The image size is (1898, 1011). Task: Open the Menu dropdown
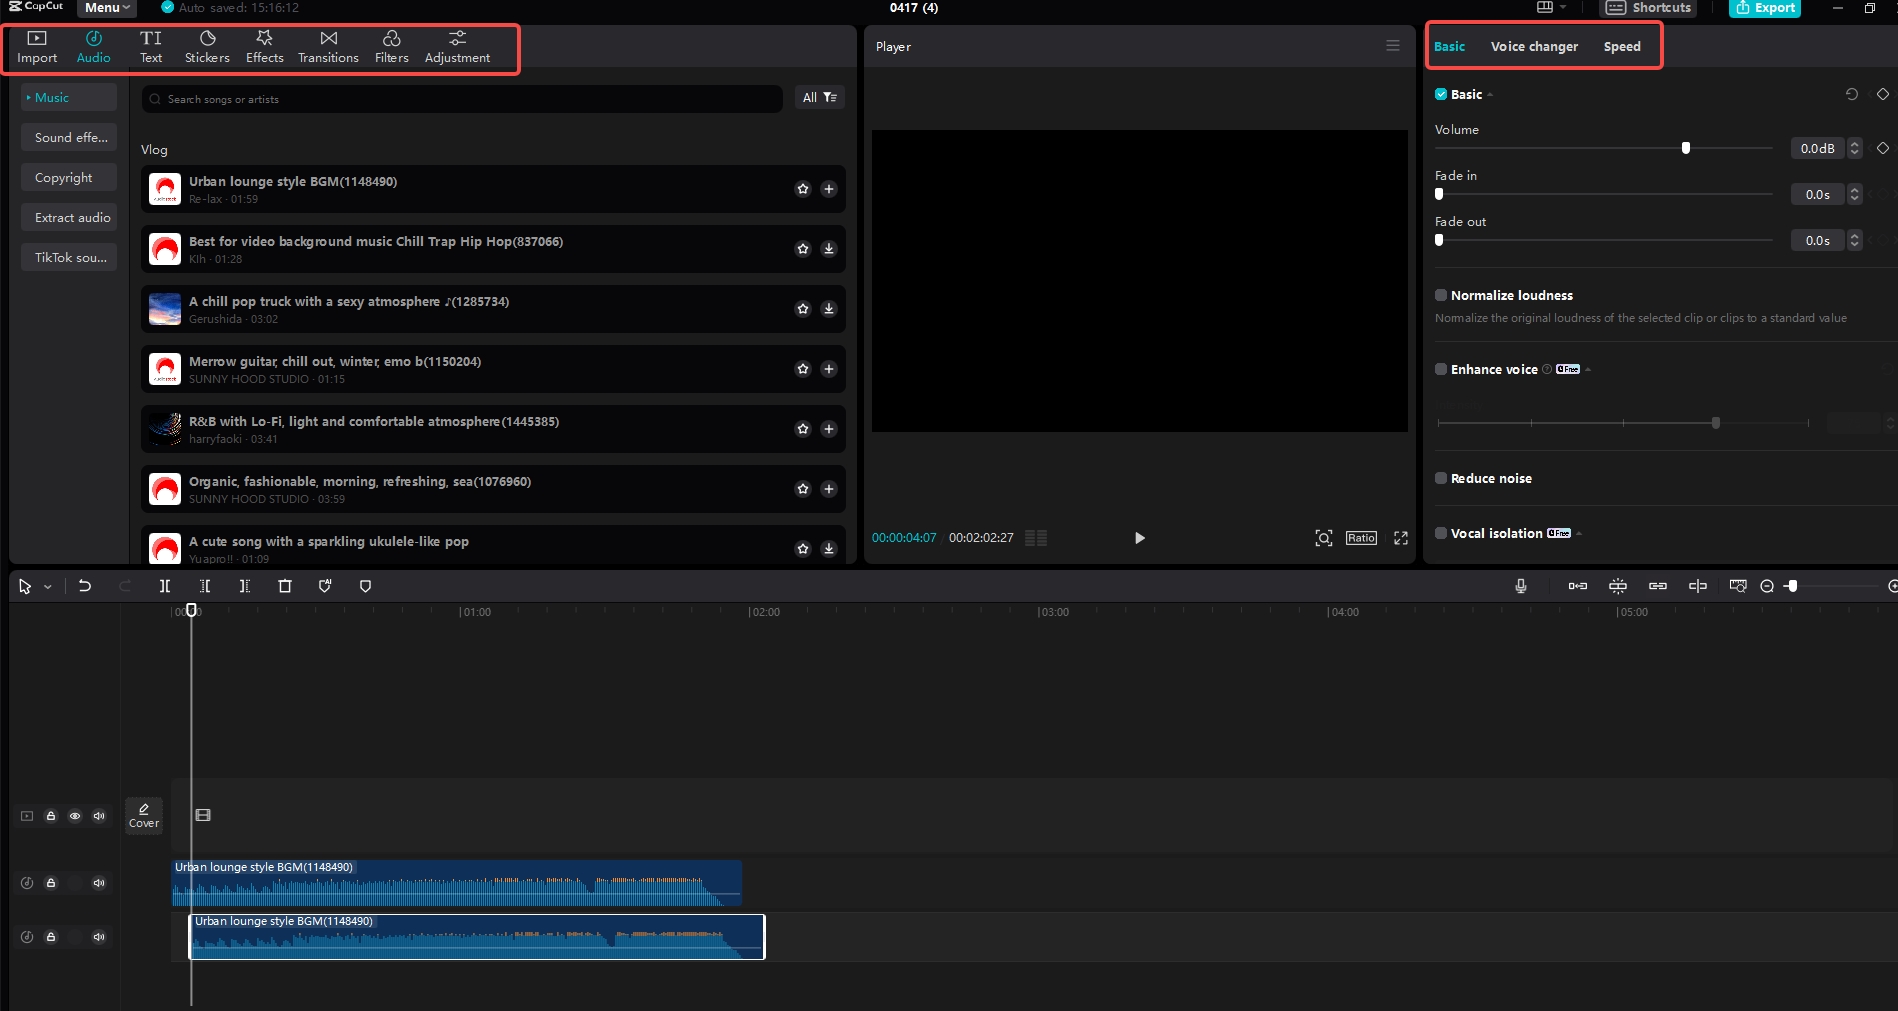tap(105, 8)
